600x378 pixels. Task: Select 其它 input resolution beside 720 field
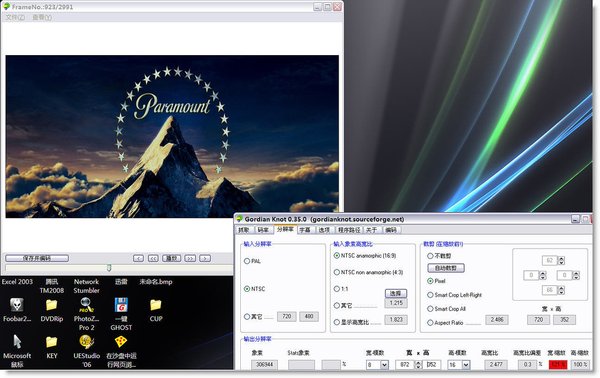click(x=247, y=316)
